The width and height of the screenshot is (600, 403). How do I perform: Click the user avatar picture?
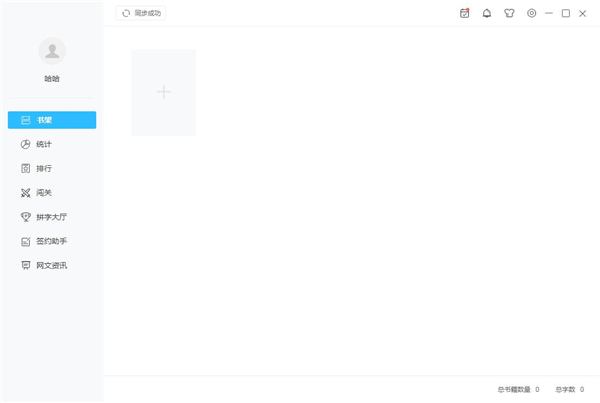(52, 51)
